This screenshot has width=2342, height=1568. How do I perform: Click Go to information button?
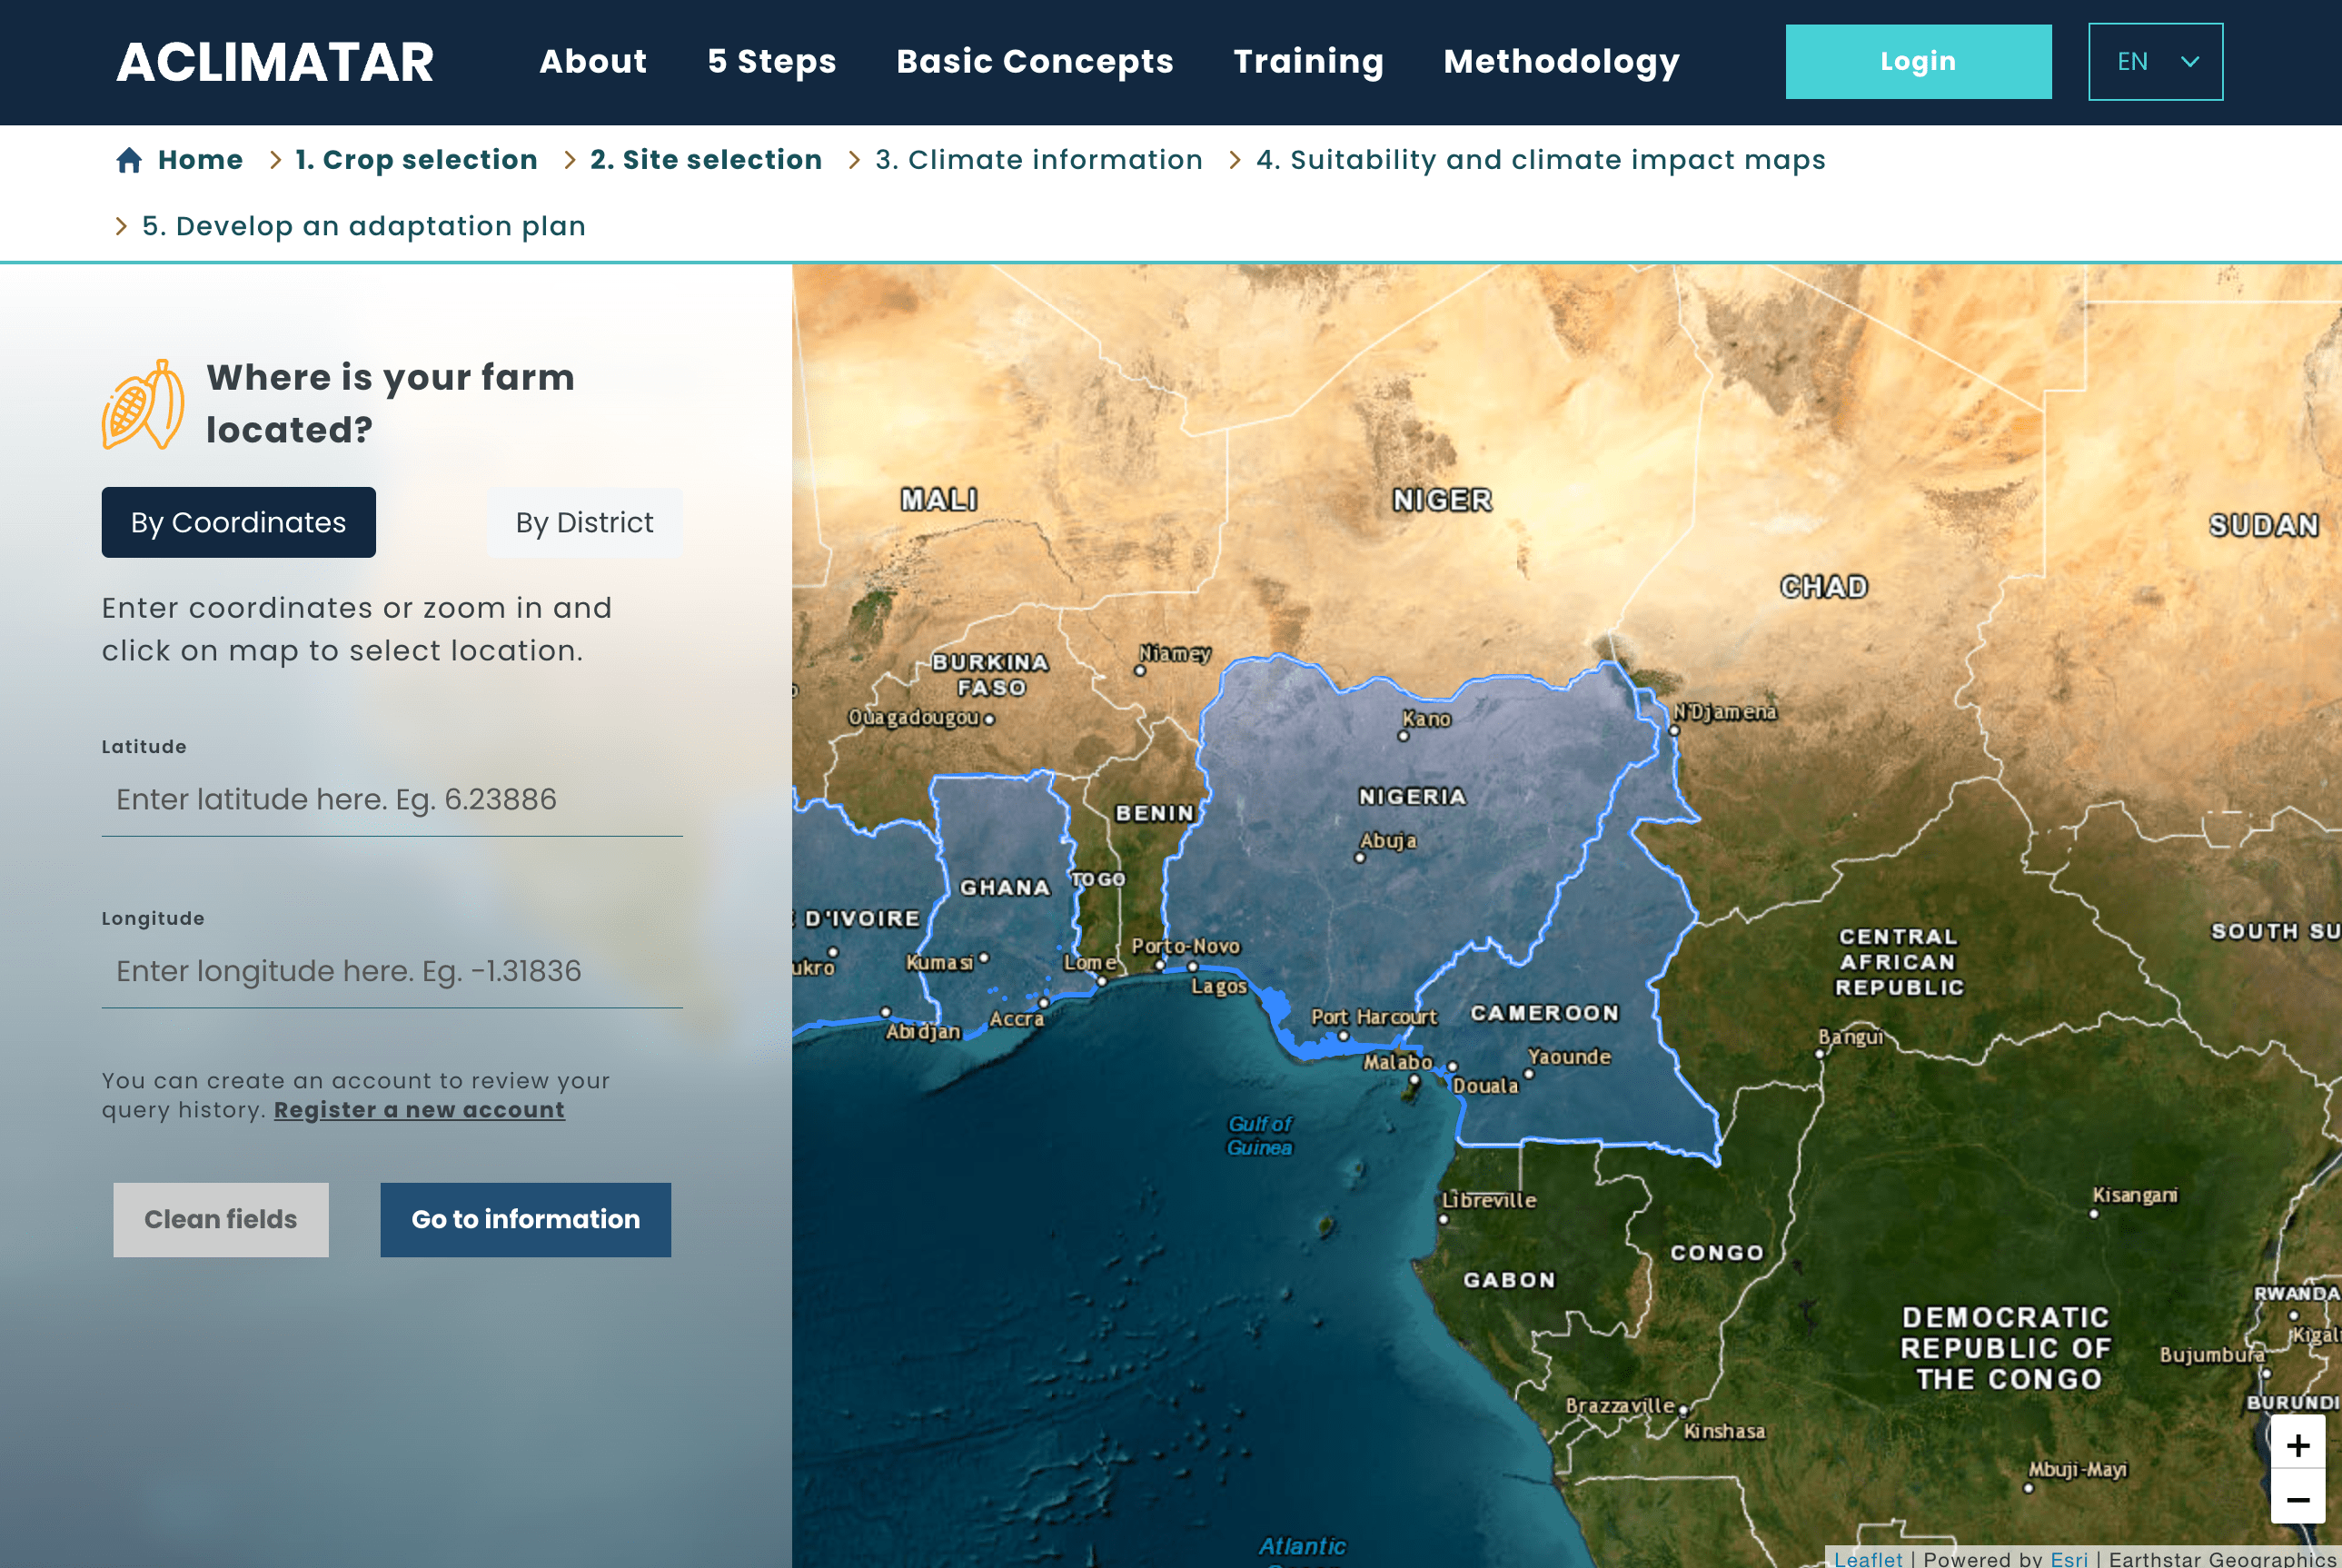pos(525,1219)
